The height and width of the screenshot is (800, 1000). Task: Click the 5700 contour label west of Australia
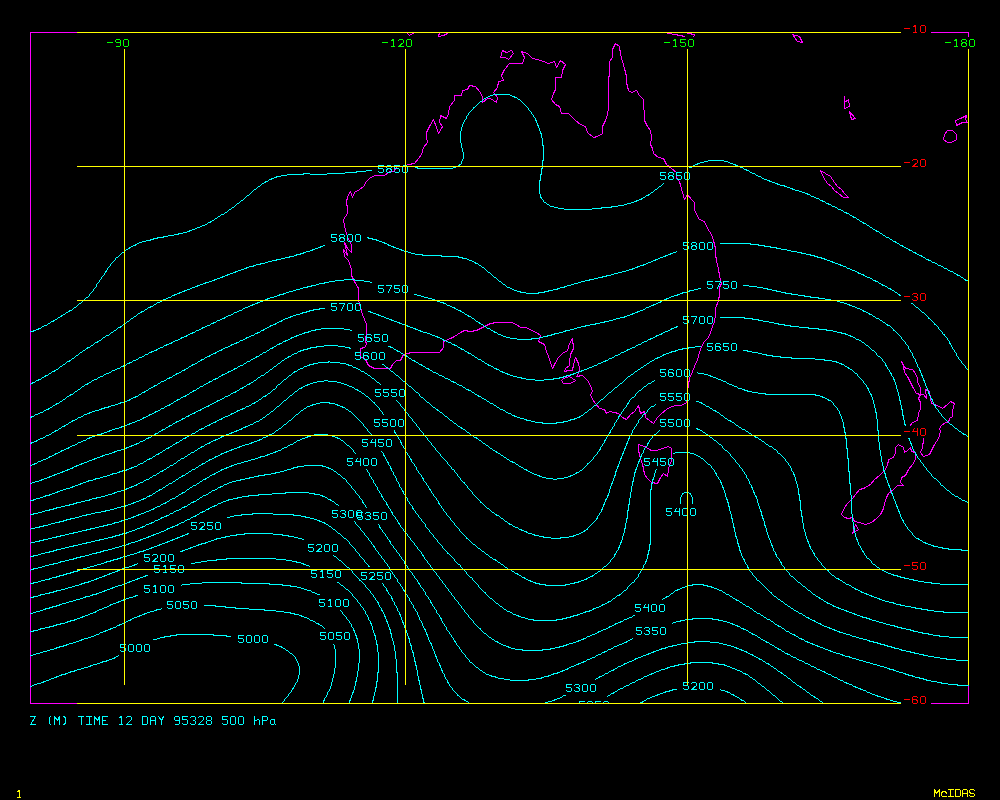point(346,307)
